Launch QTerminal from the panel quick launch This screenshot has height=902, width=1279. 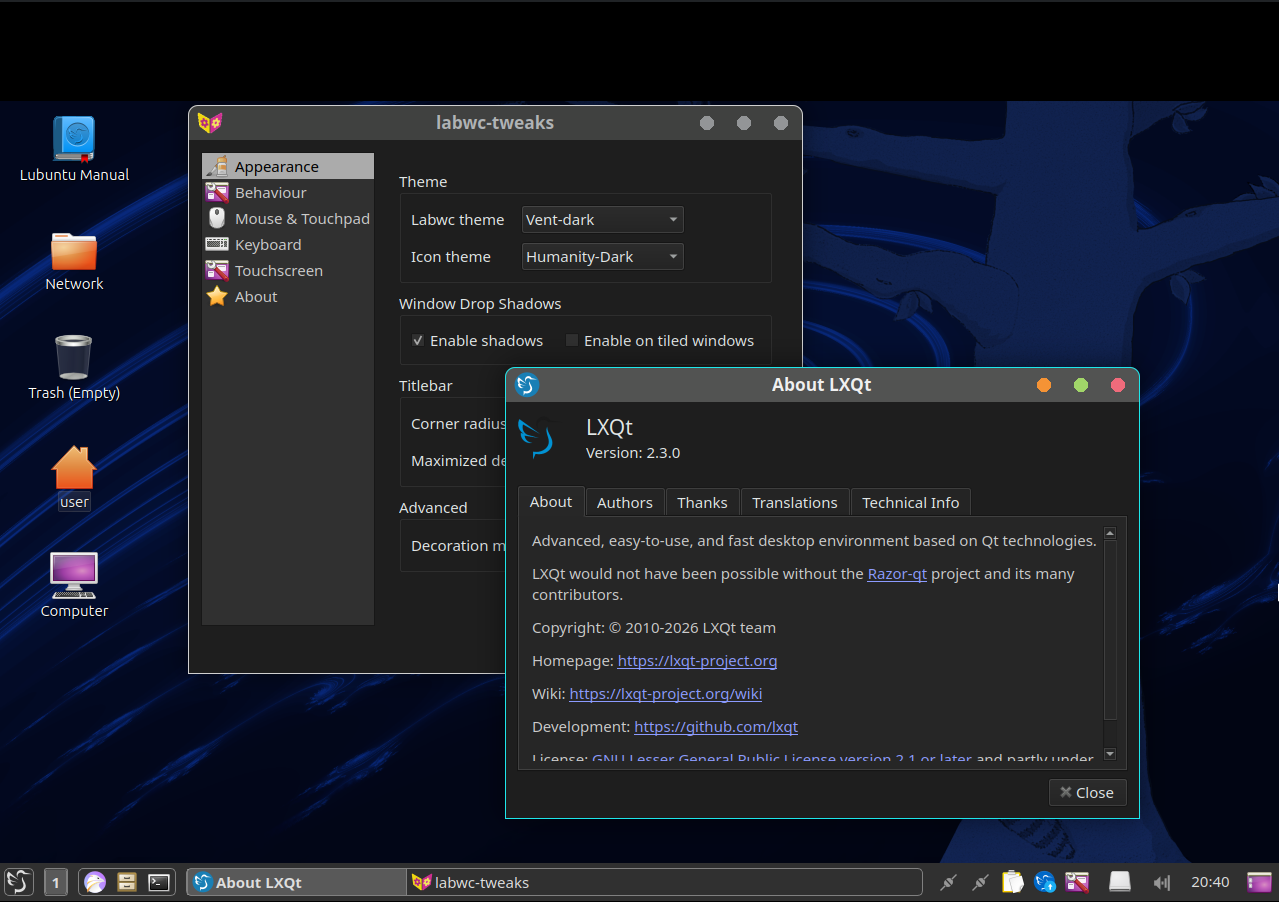tap(158, 882)
